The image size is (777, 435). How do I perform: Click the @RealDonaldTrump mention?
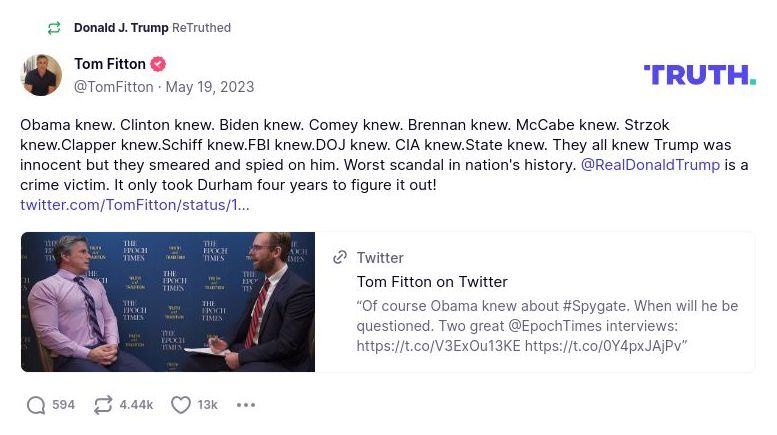click(x=650, y=165)
